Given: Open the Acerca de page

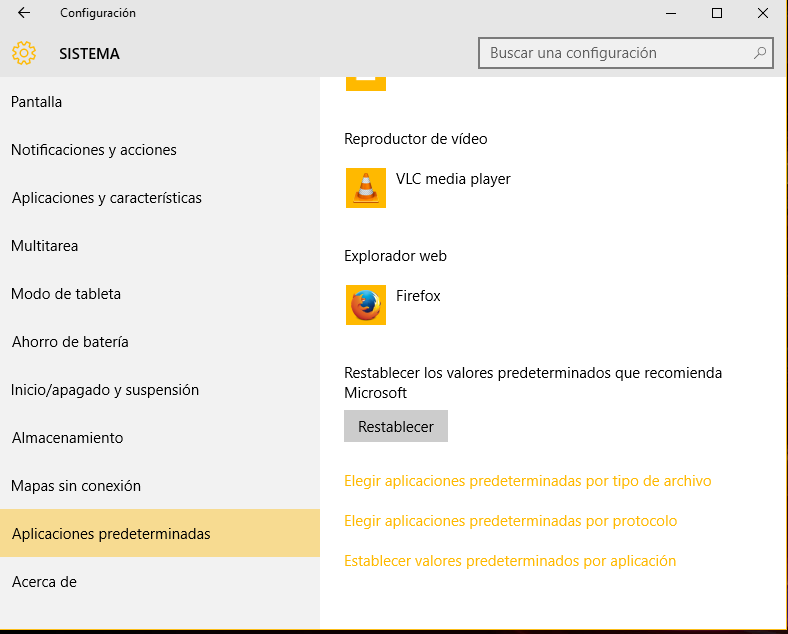Looking at the screenshot, I should [x=160, y=581].
